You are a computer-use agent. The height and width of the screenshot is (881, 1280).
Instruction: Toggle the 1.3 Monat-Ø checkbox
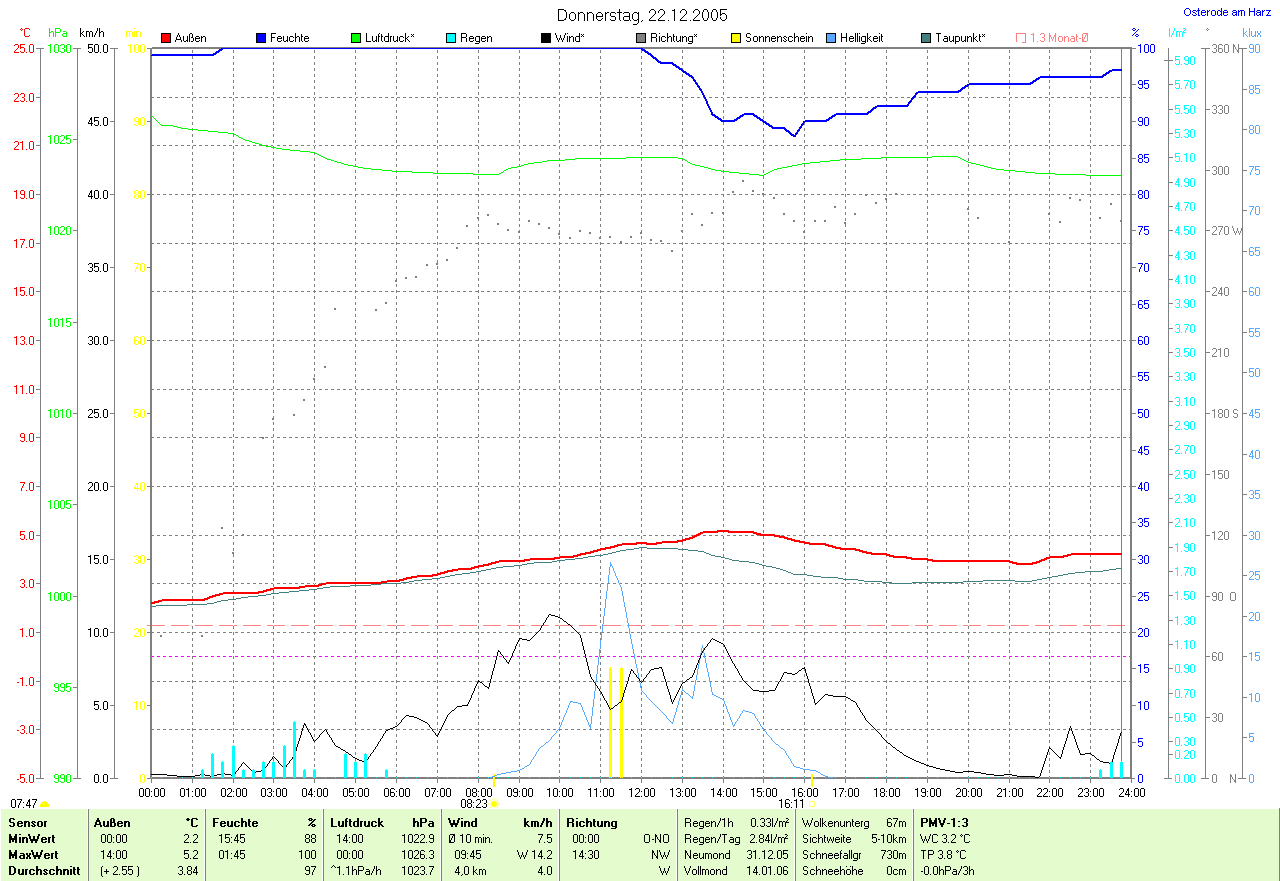1021,38
